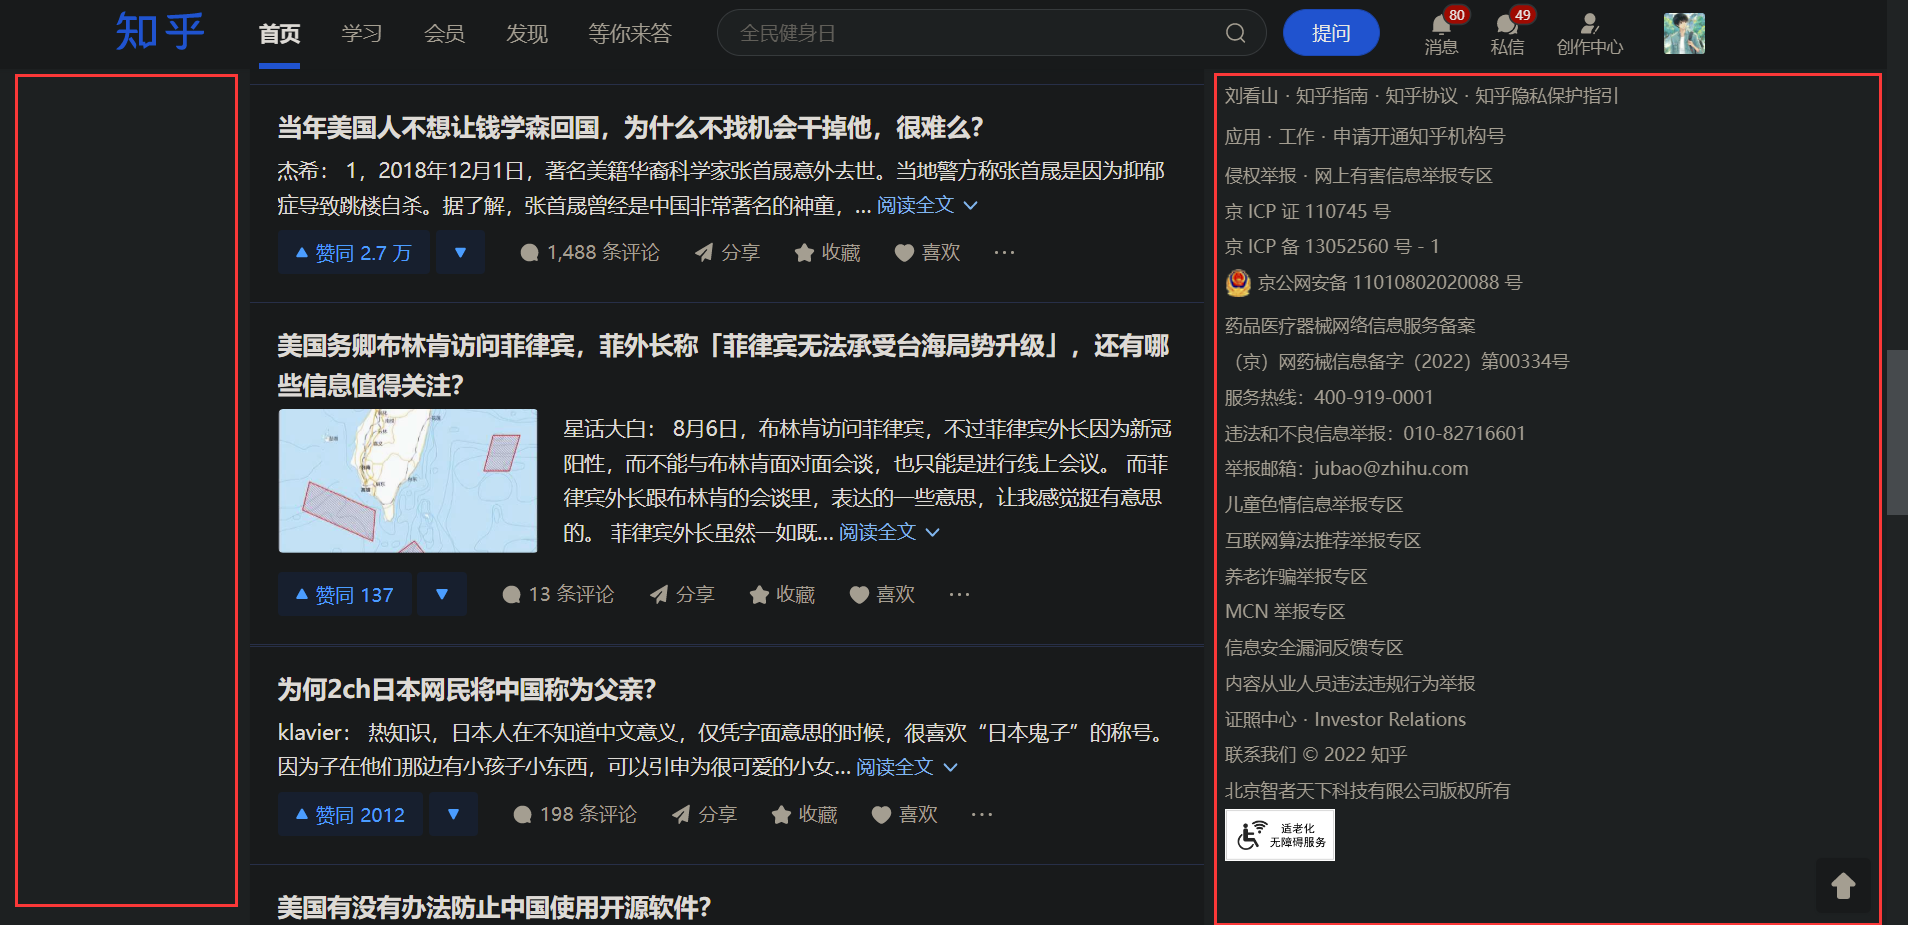The height and width of the screenshot is (925, 1908).
Task: Like 喜欢 the 布林肯 answer
Action: pyautogui.click(x=882, y=594)
